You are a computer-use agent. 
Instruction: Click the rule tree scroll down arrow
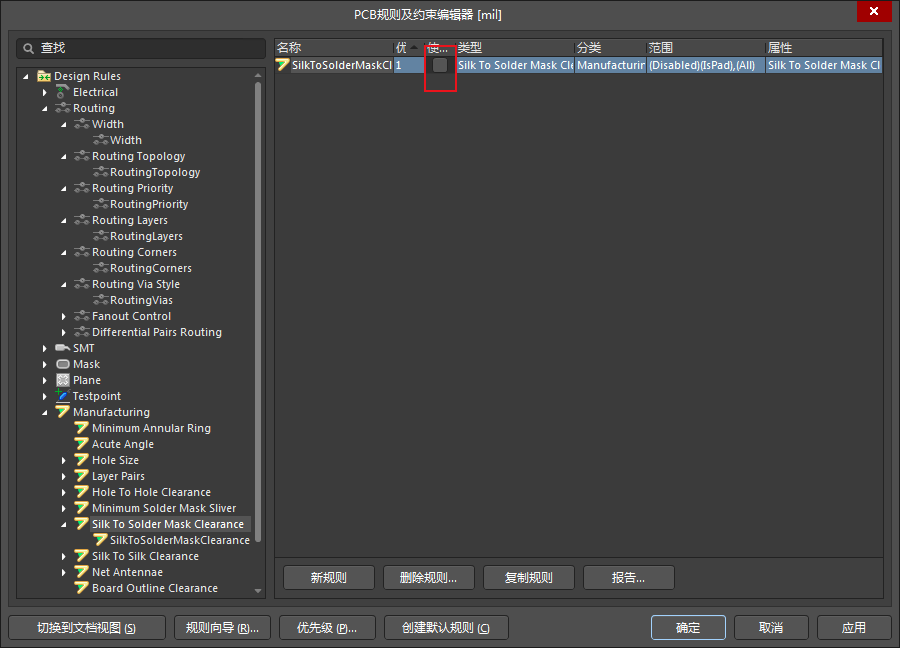[x=258, y=591]
